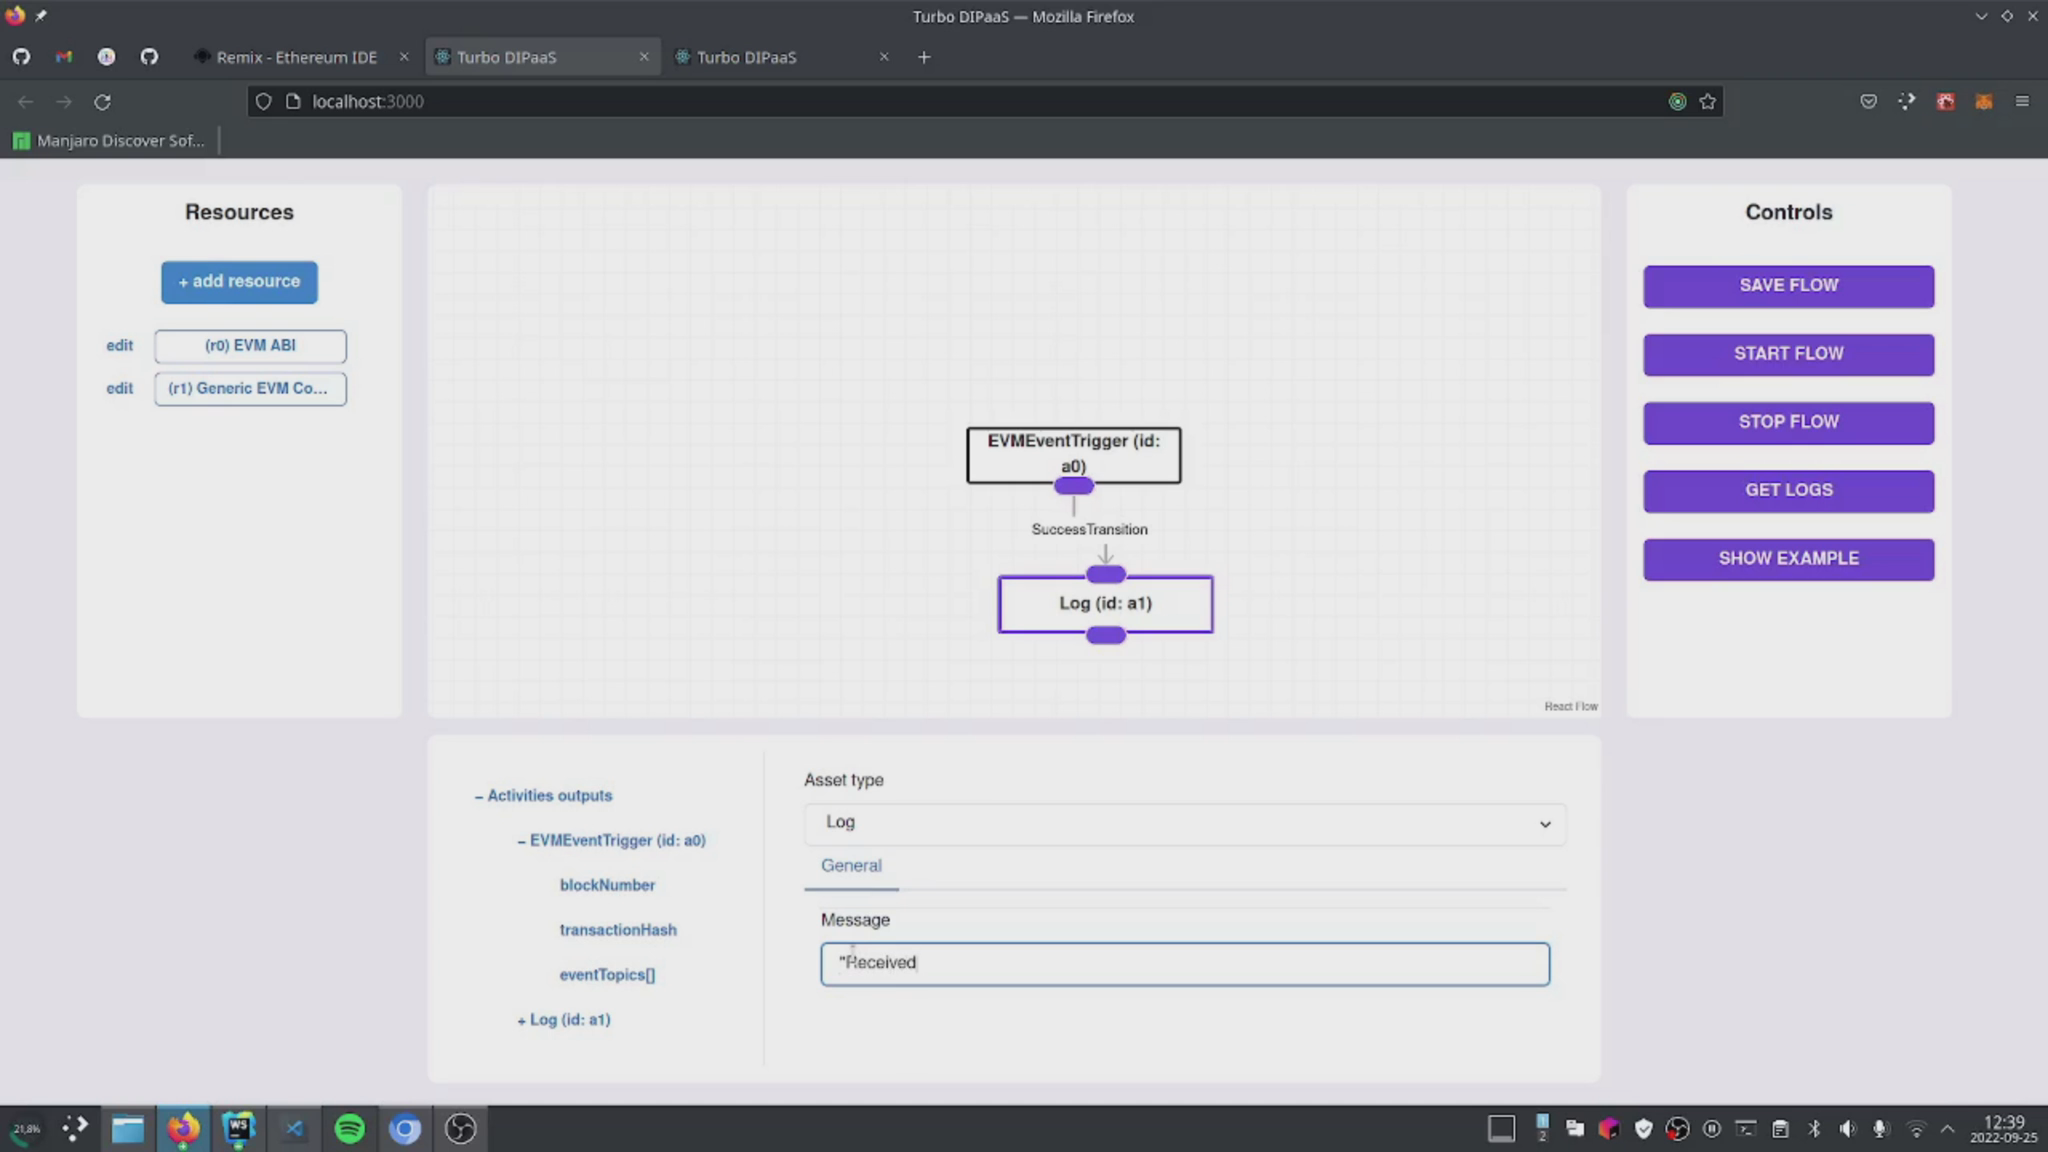This screenshot has width=2048, height=1152.
Task: Click the EVMEventTrigger node's bottom handle
Action: (x=1074, y=486)
